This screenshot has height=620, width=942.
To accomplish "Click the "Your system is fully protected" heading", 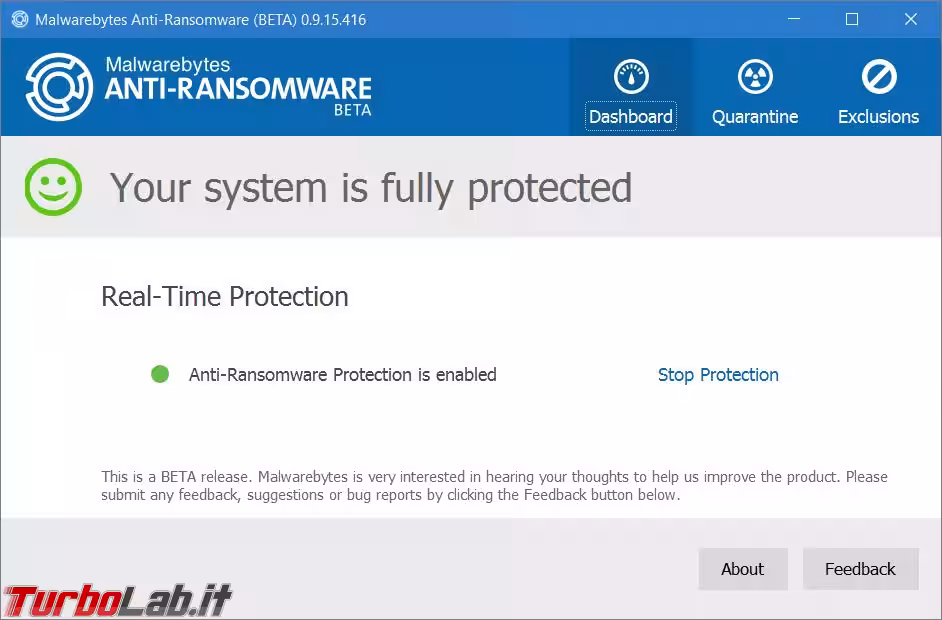I will [x=370, y=188].
